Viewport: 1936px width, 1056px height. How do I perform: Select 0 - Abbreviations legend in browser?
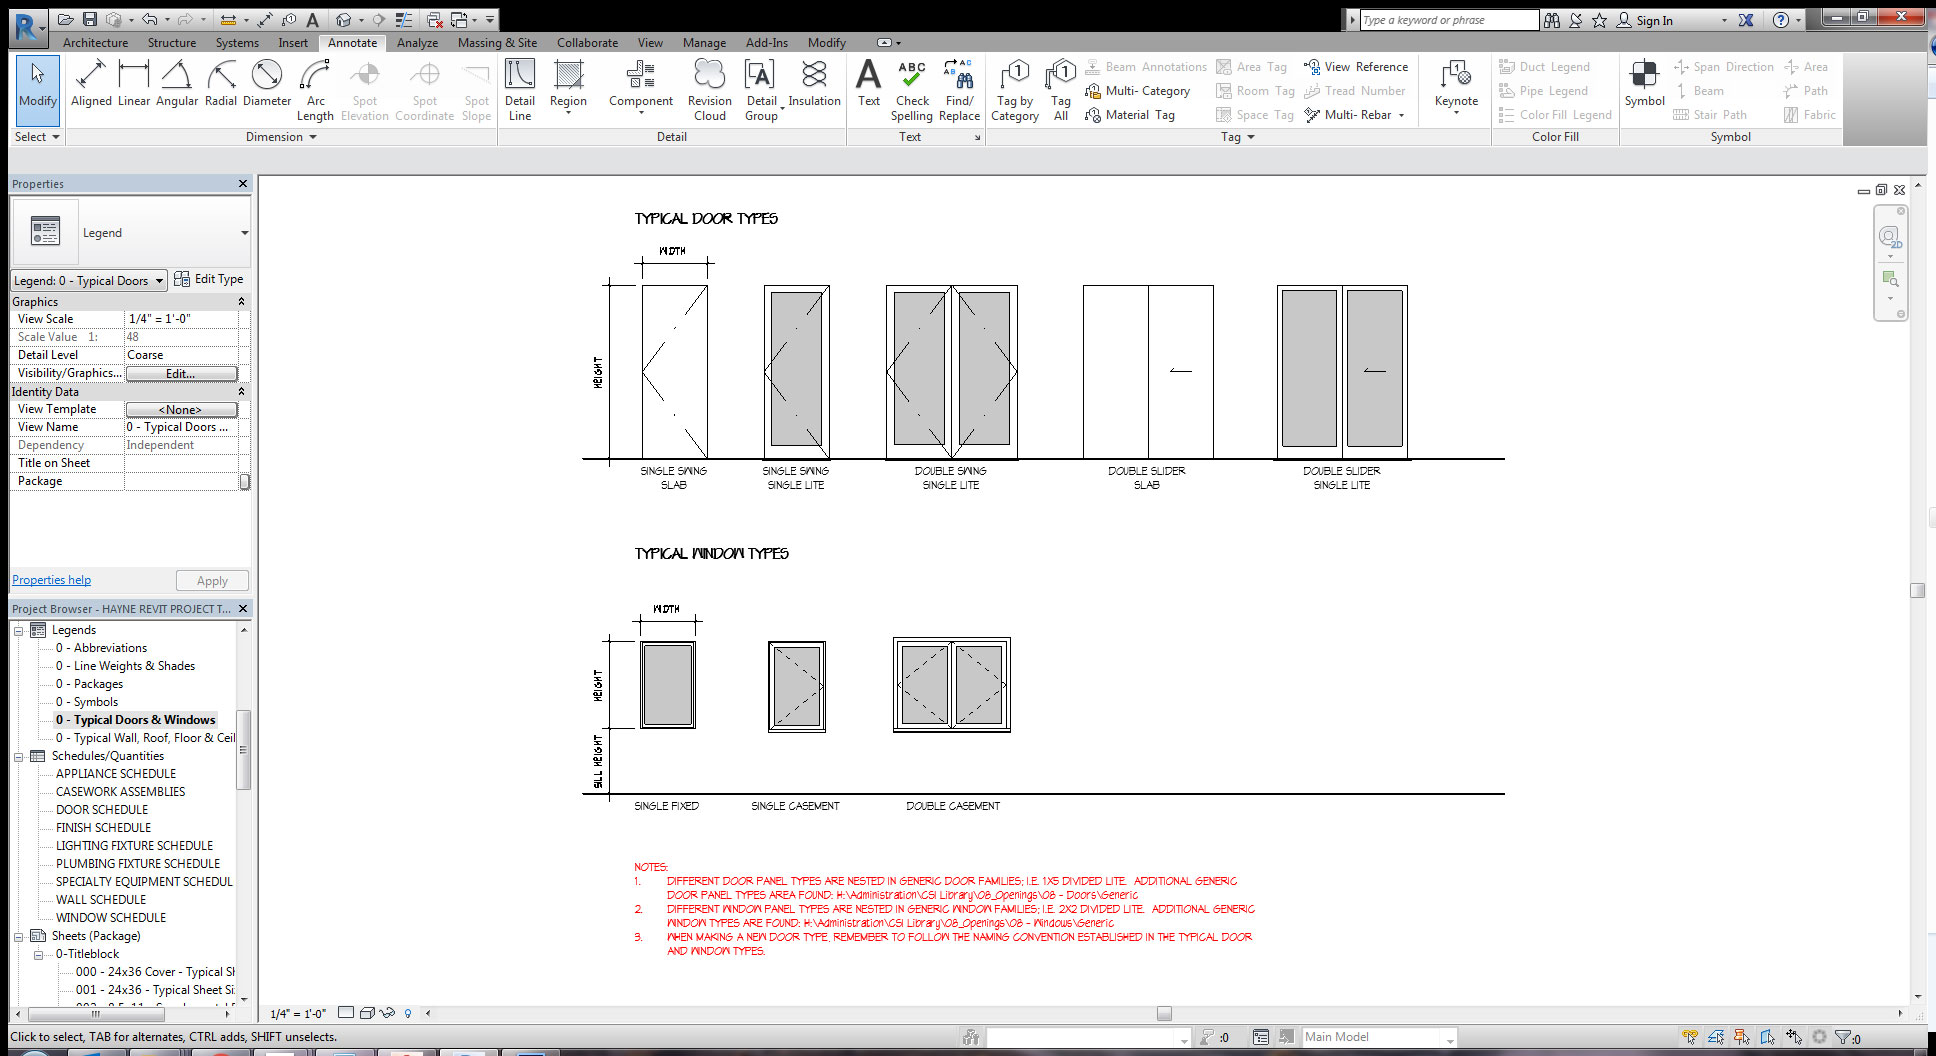[x=101, y=648]
